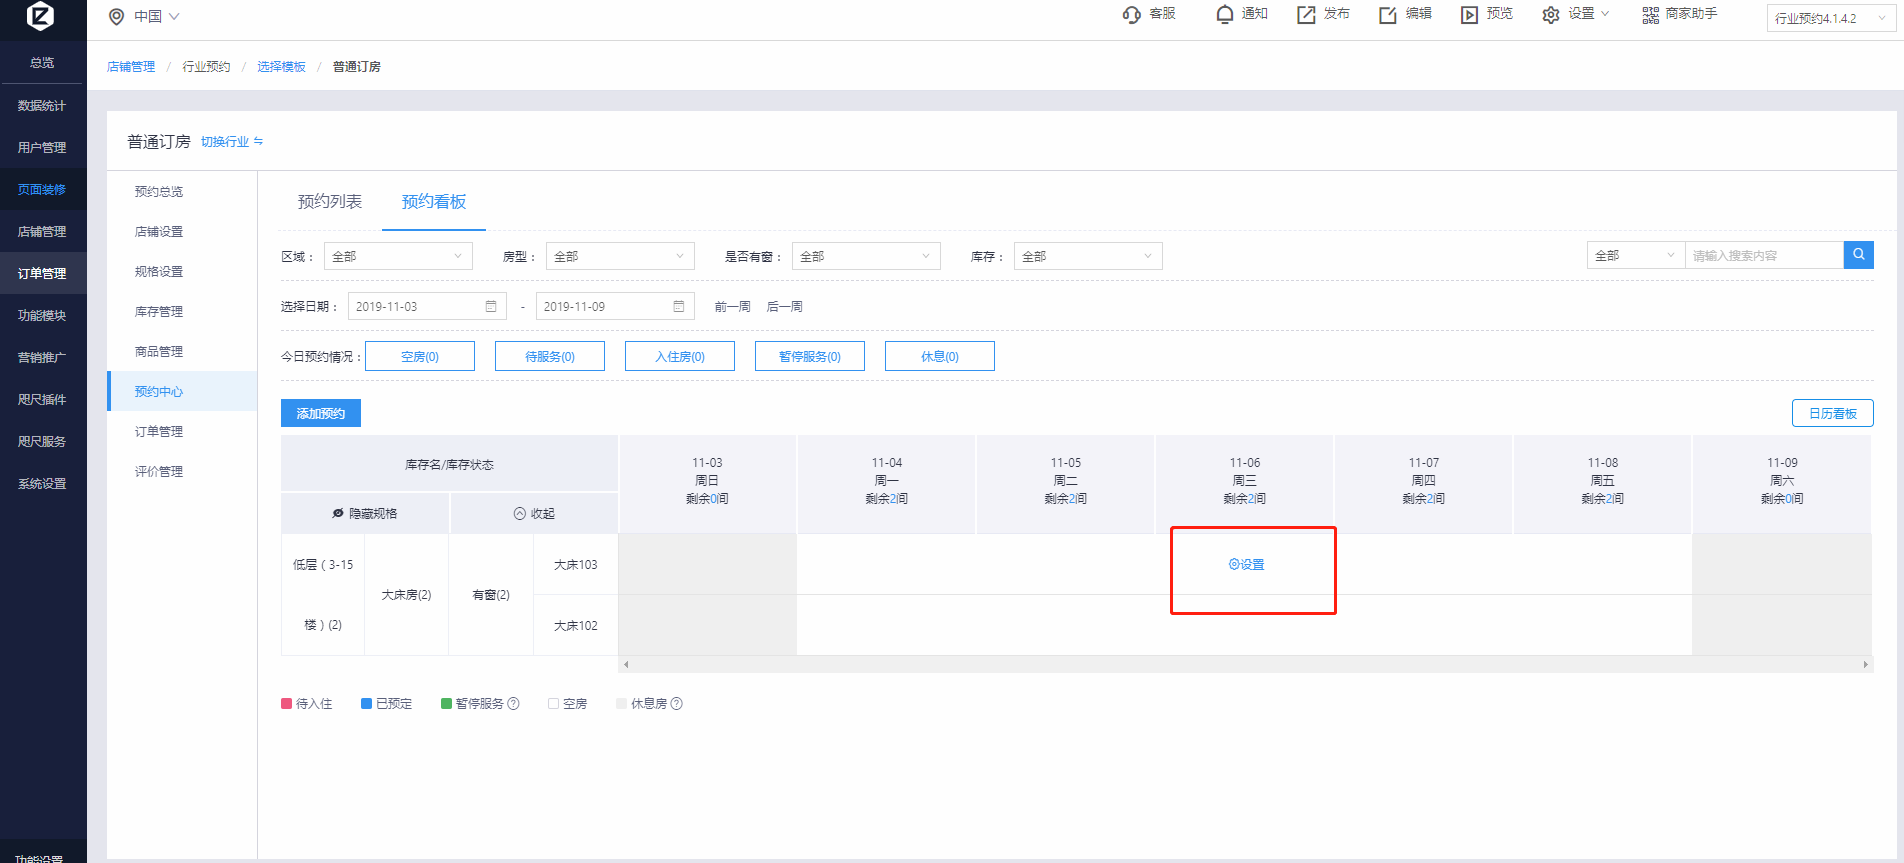Open the 设置 gear menu
Viewport: 1904px width, 863px height.
coord(1576,15)
